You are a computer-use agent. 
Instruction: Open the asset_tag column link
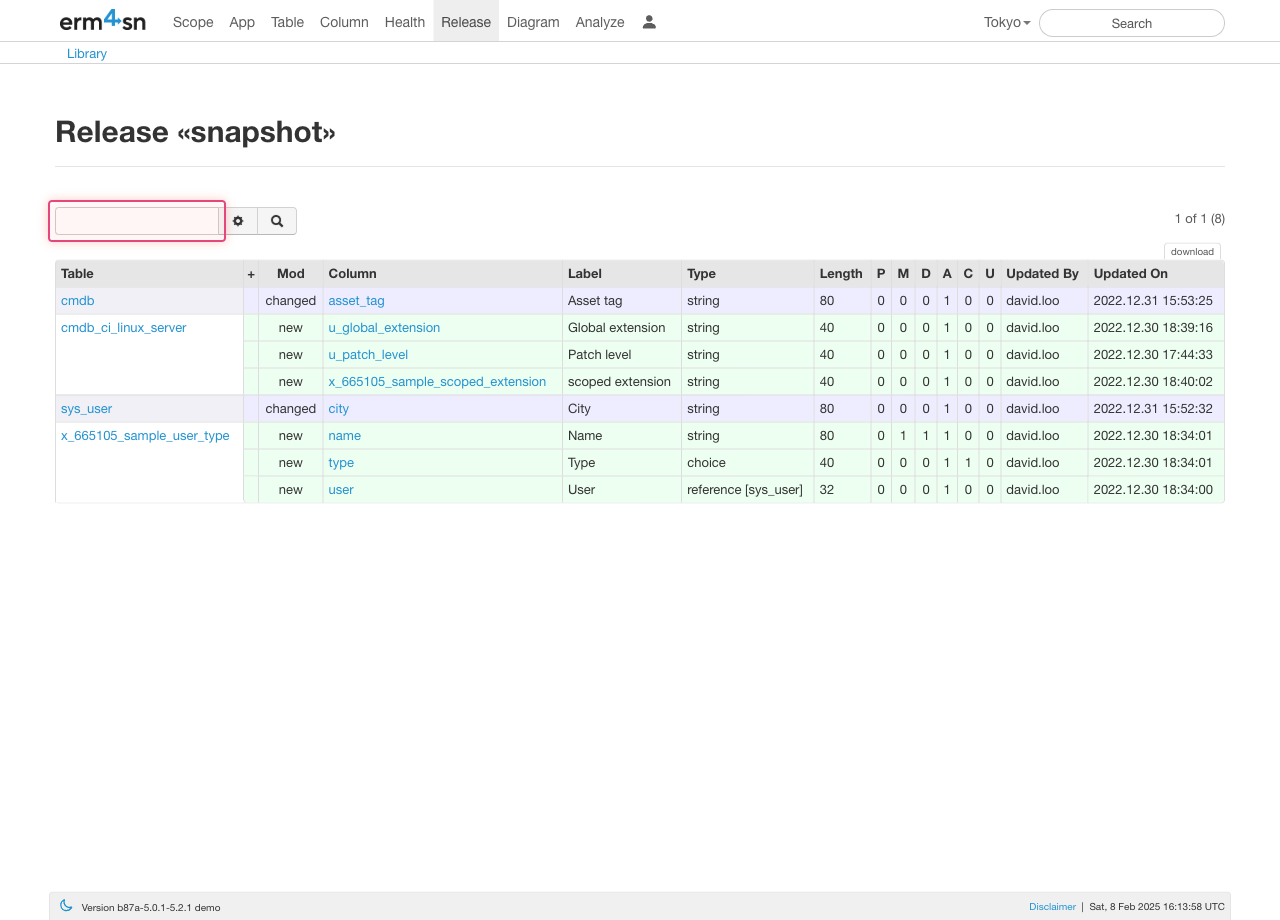[x=356, y=301]
